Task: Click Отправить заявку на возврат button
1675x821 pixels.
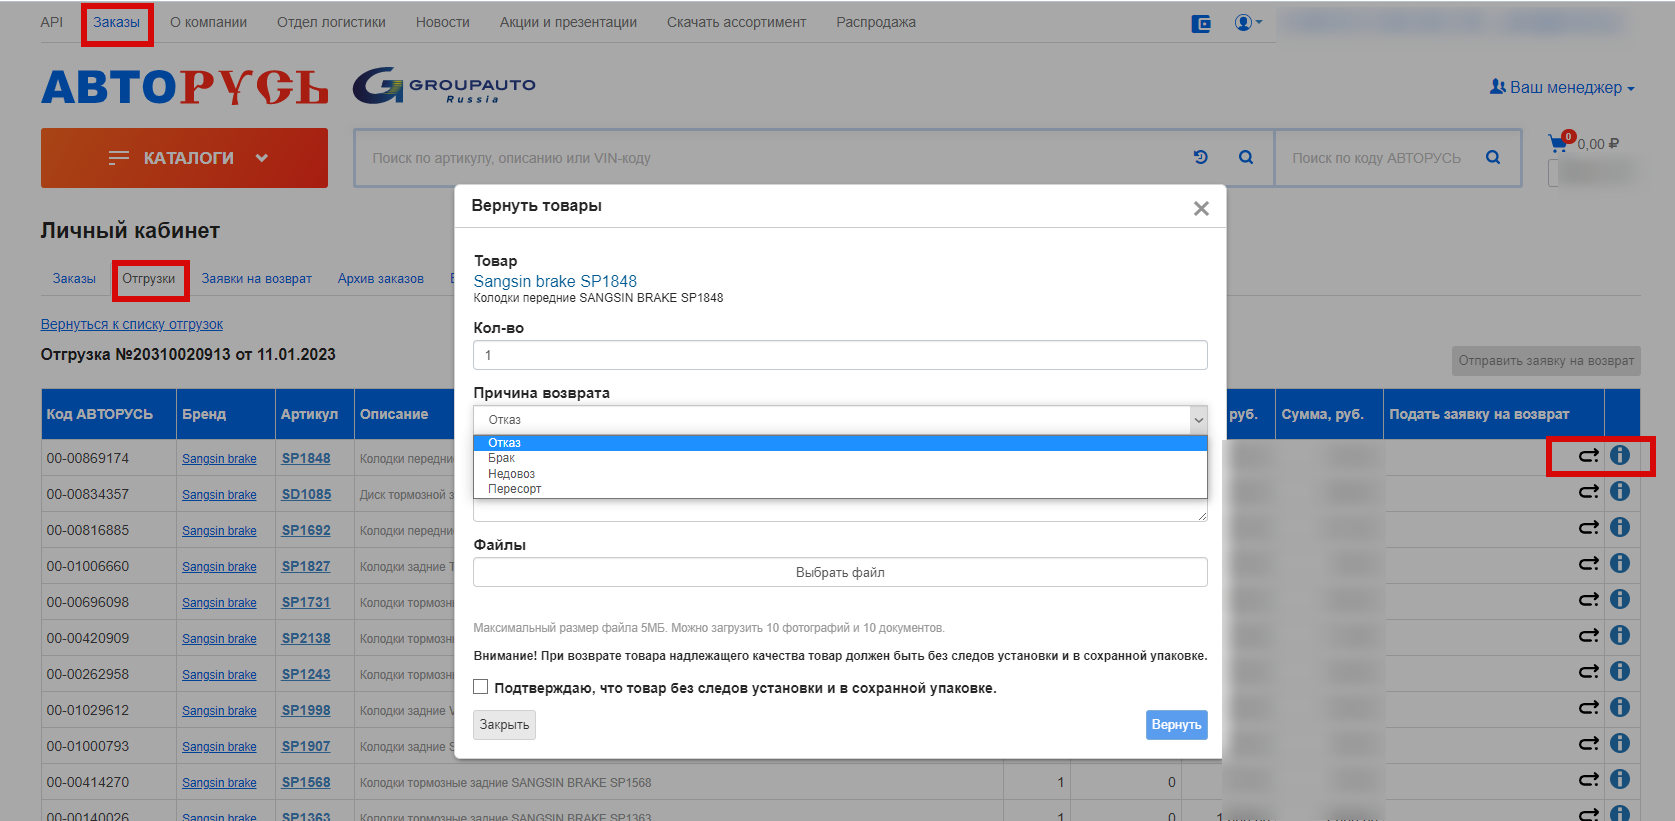Action: (x=1546, y=361)
